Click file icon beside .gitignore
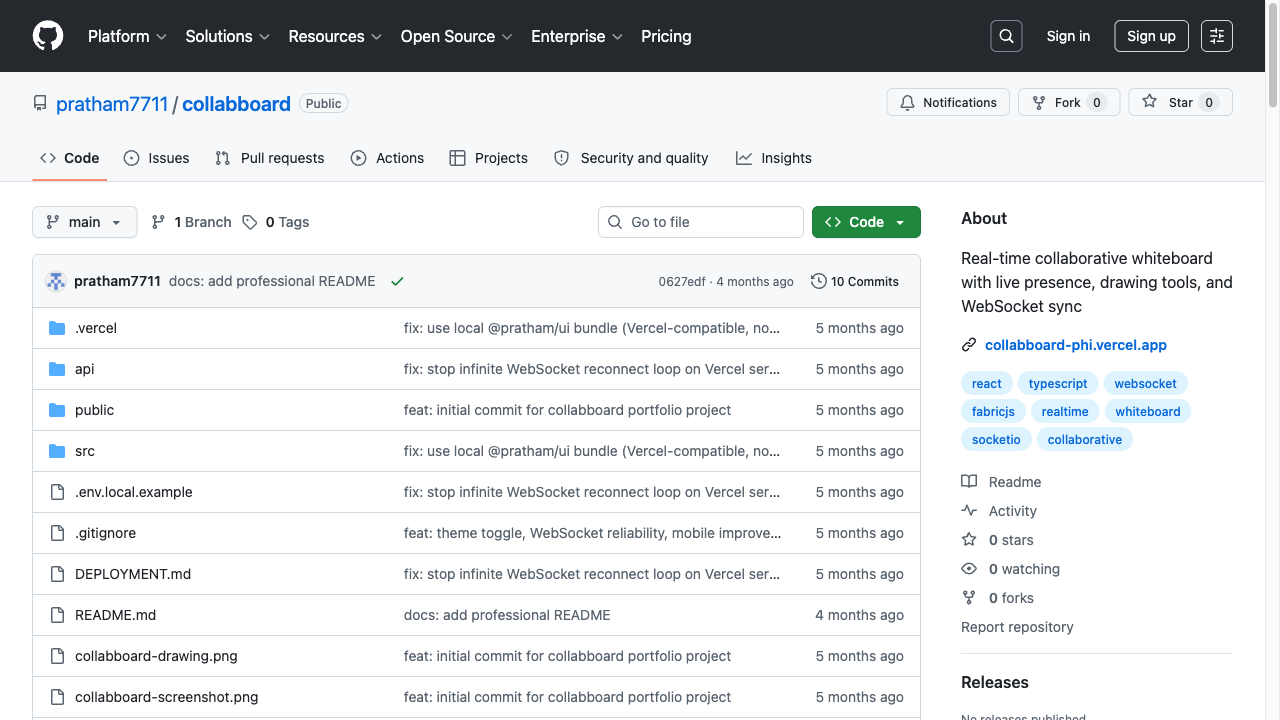This screenshot has height=720, width=1280. pyautogui.click(x=57, y=533)
